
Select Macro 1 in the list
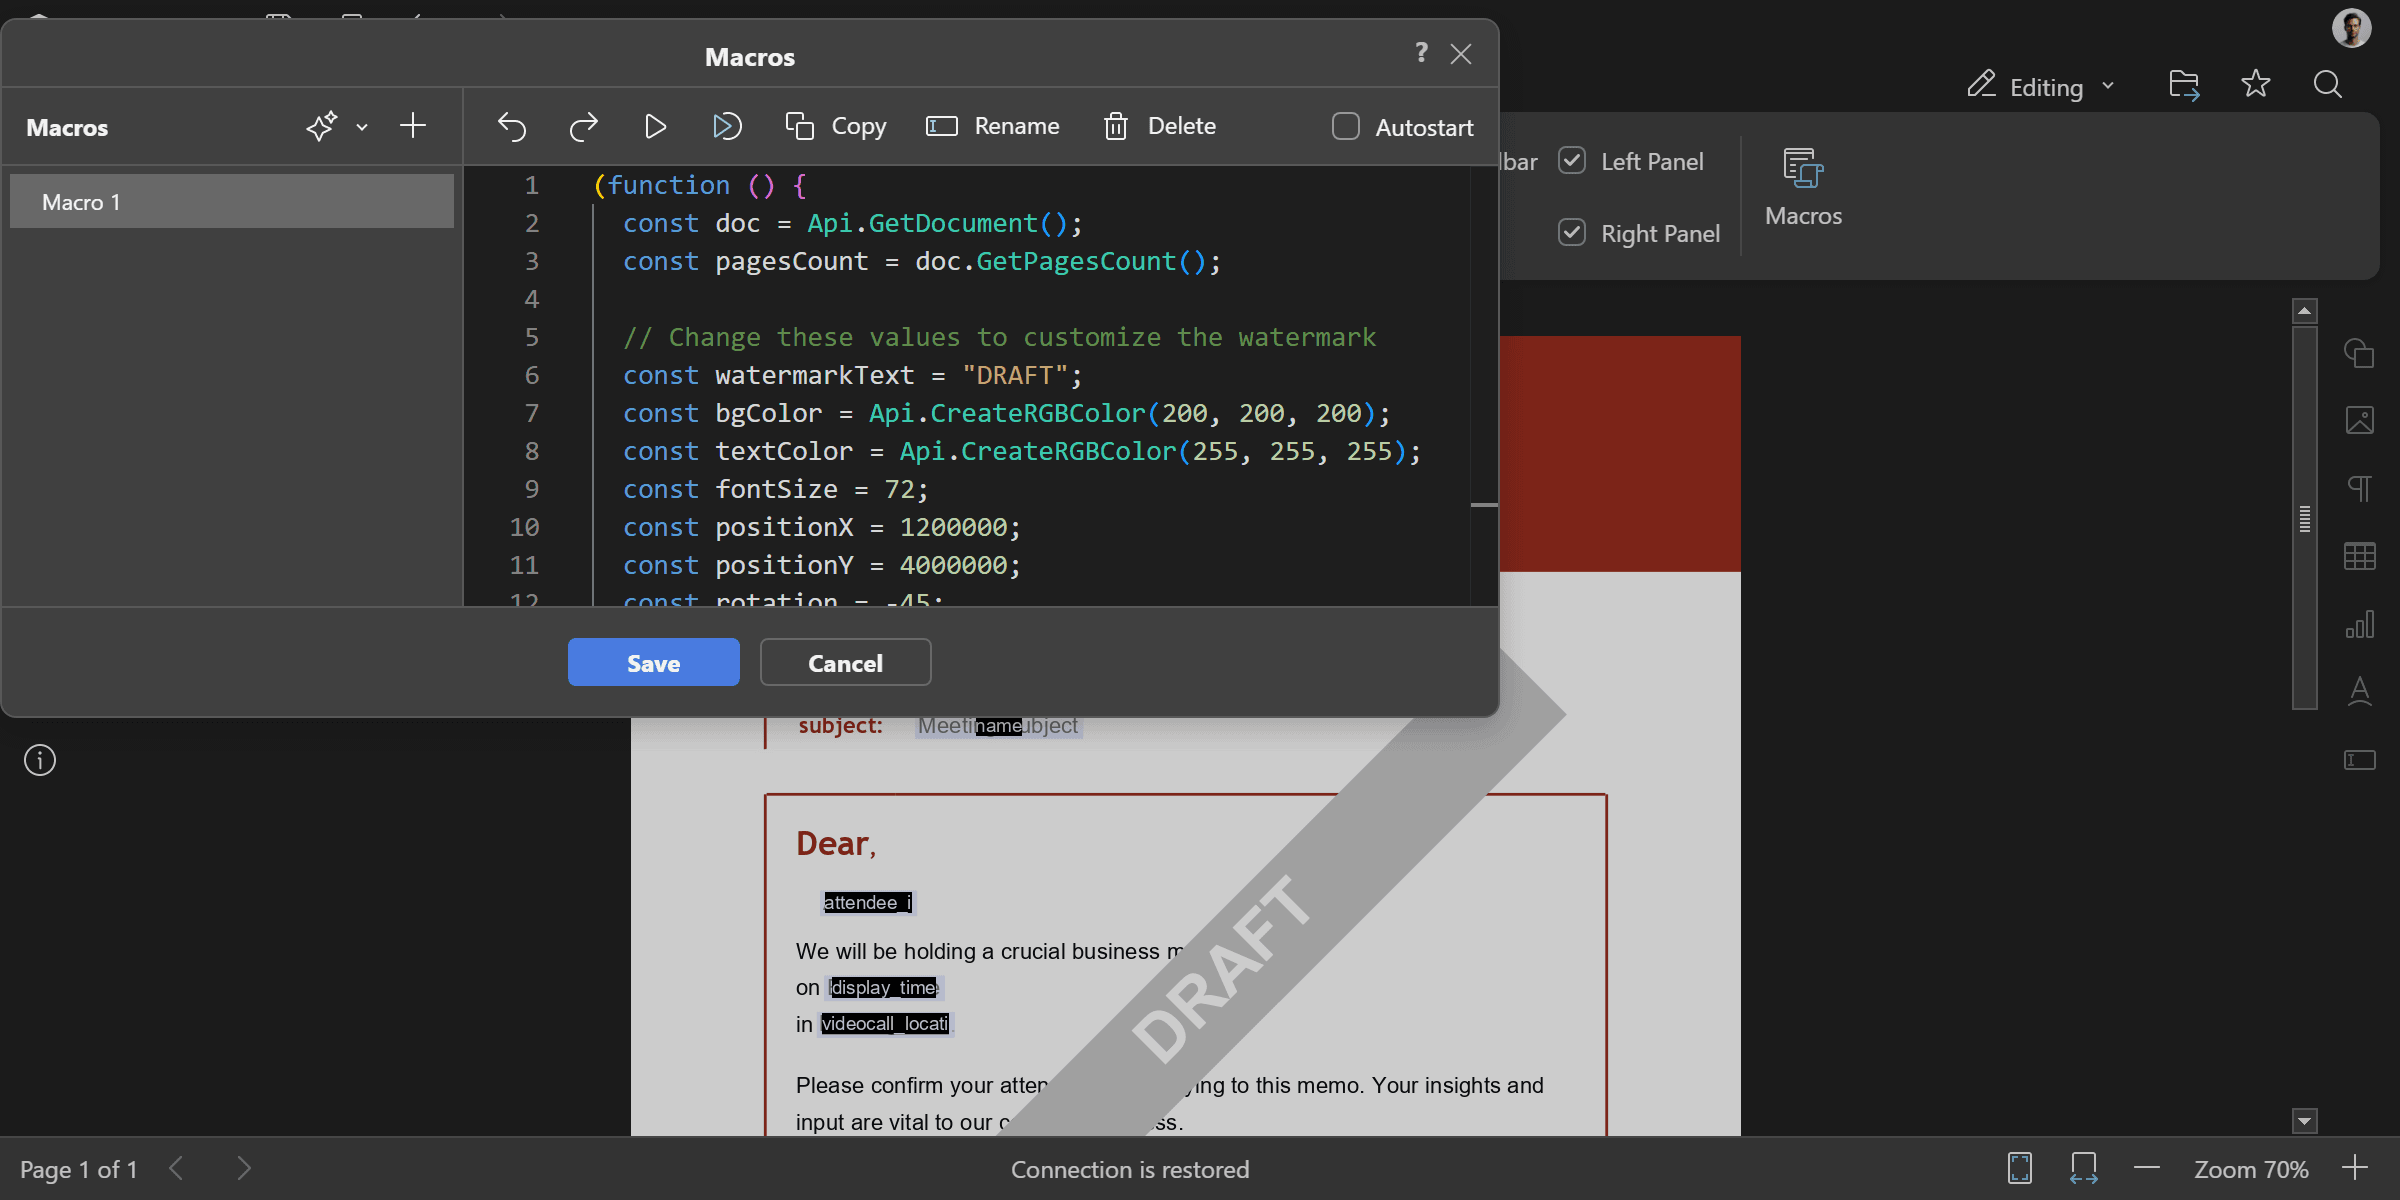pos(232,202)
